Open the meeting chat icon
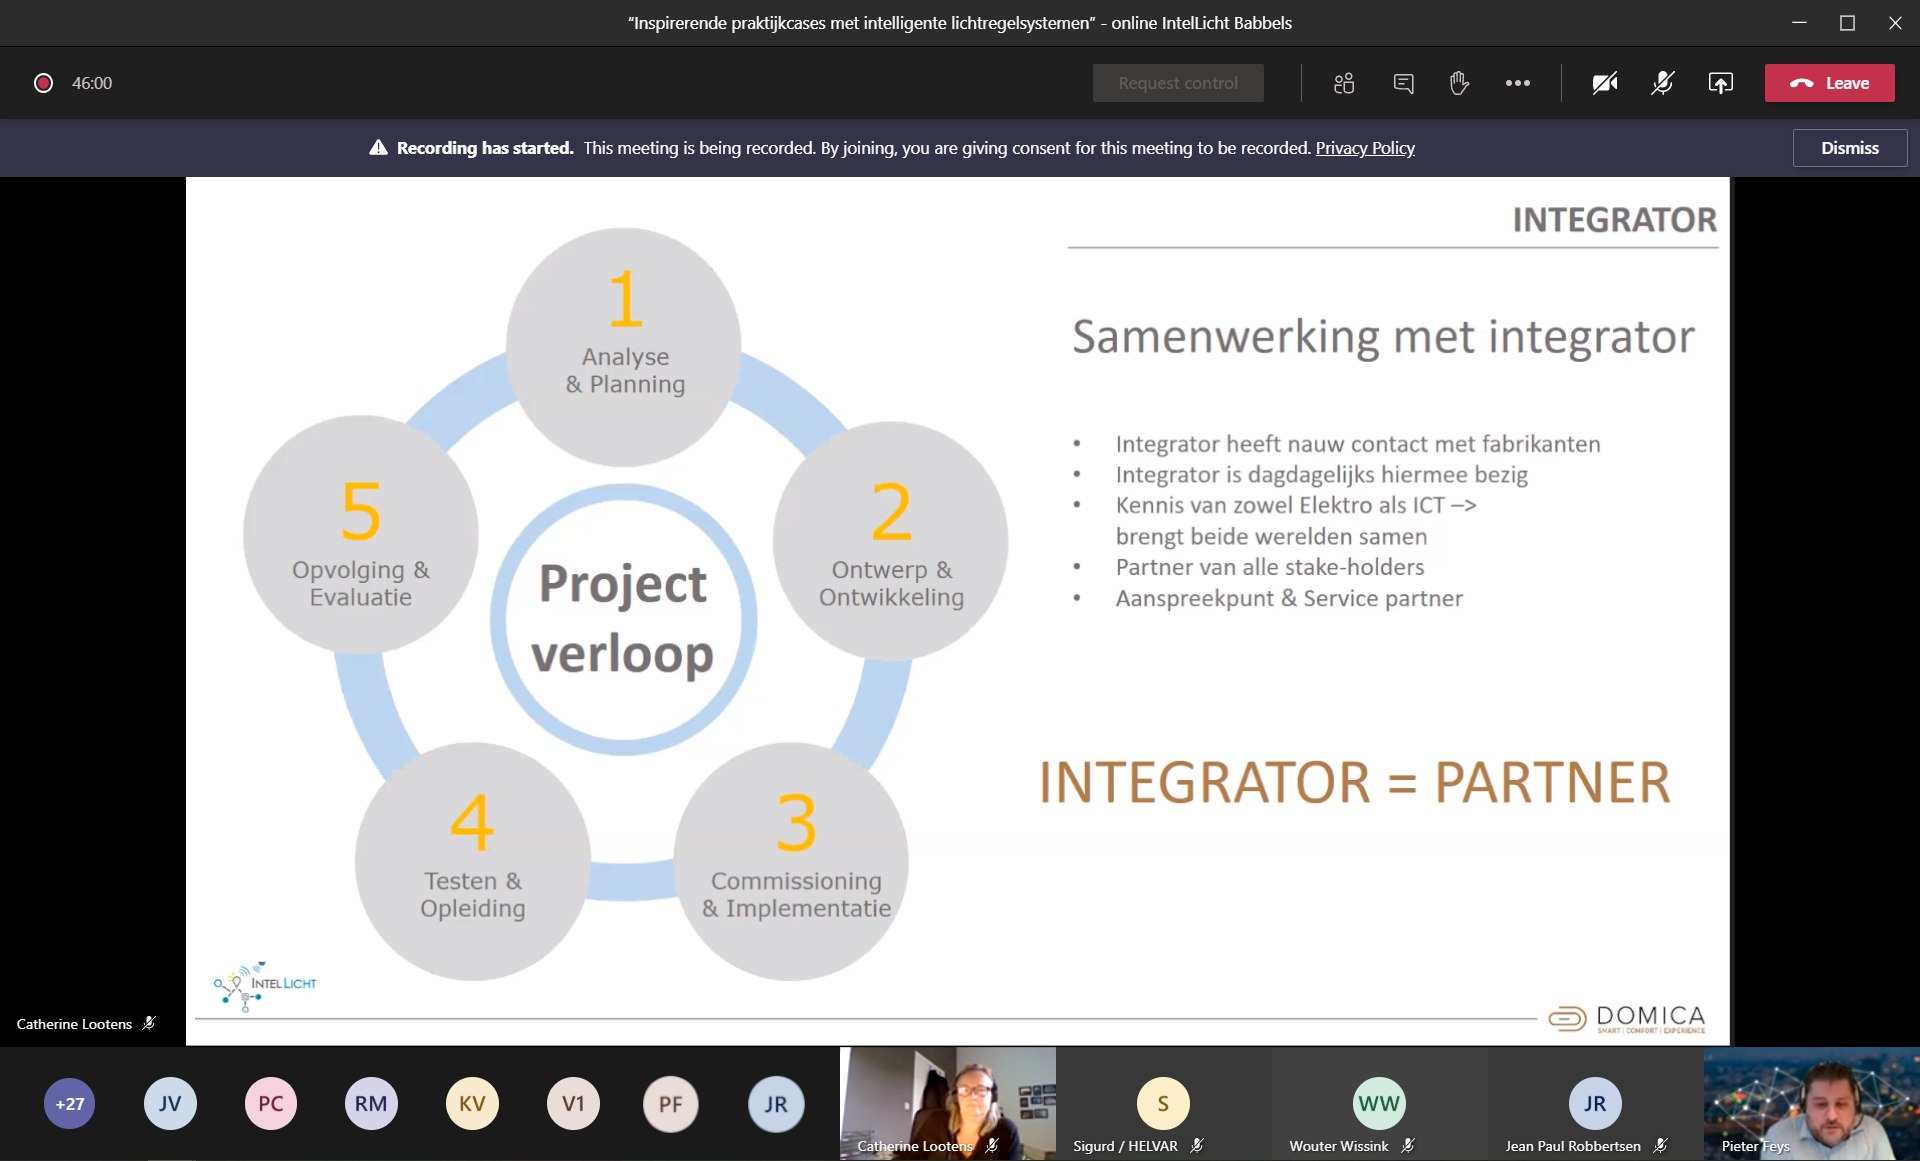The height and width of the screenshot is (1161, 1920). pyautogui.click(x=1403, y=83)
